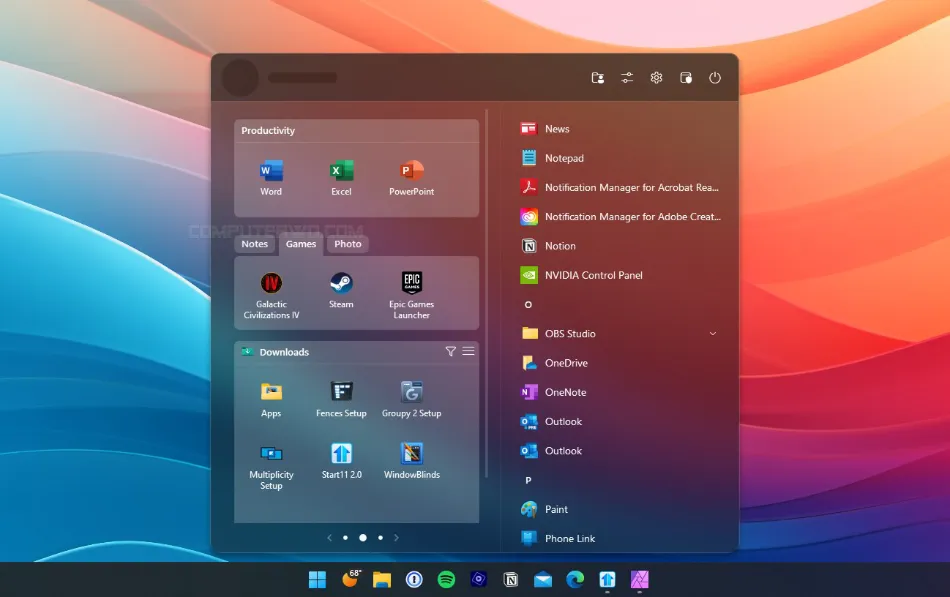950x597 pixels.
Task: Open the Downloads filter funnel
Action: click(x=451, y=352)
